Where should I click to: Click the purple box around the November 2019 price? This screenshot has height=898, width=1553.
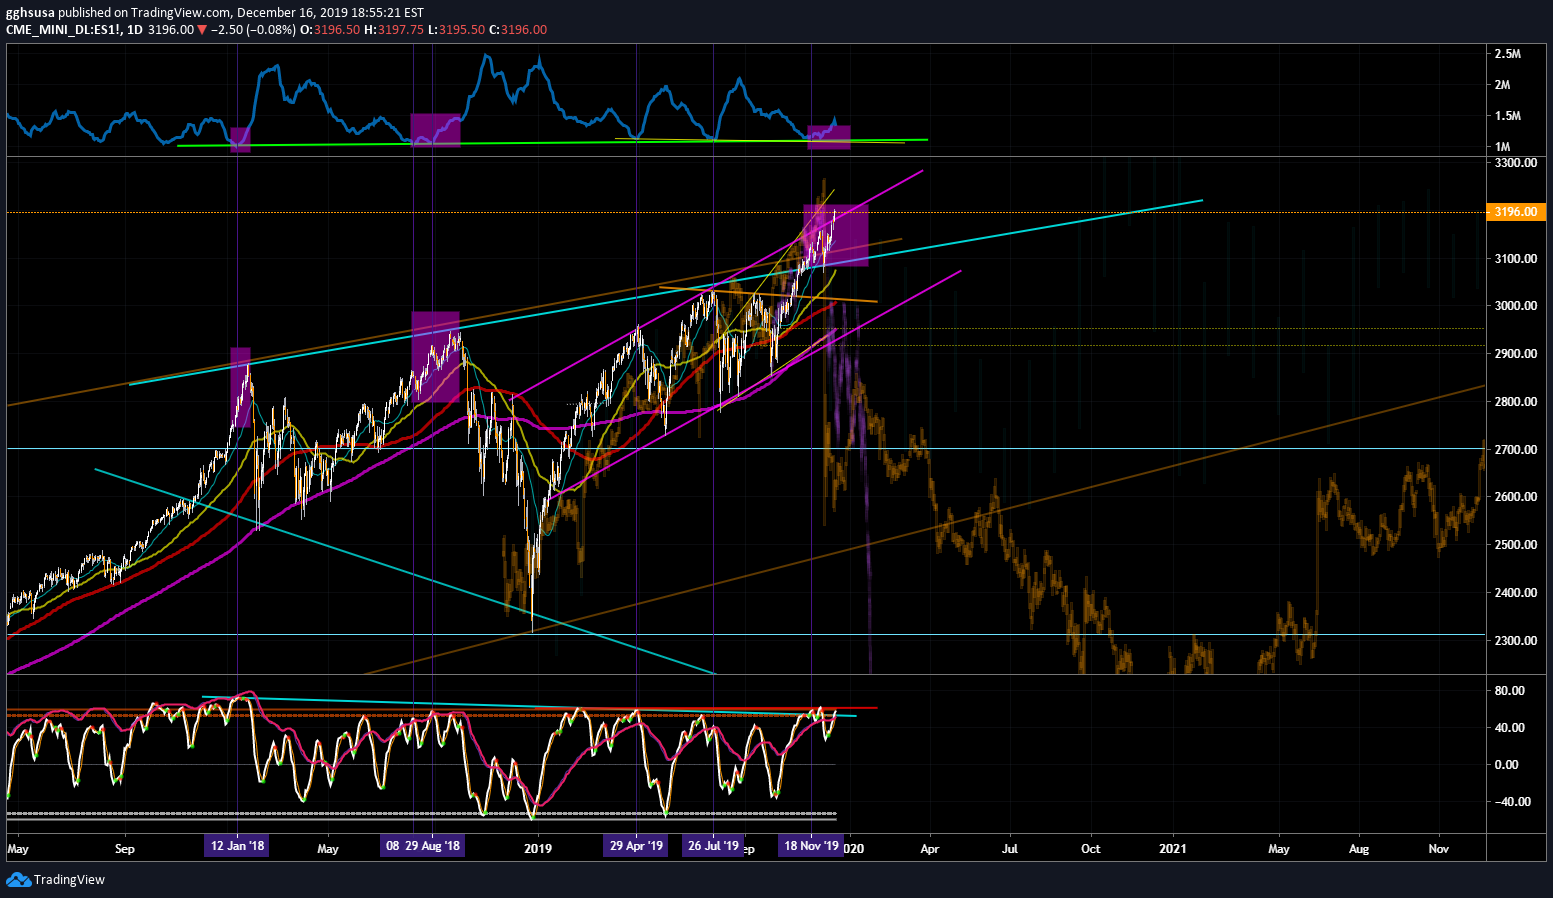point(836,235)
